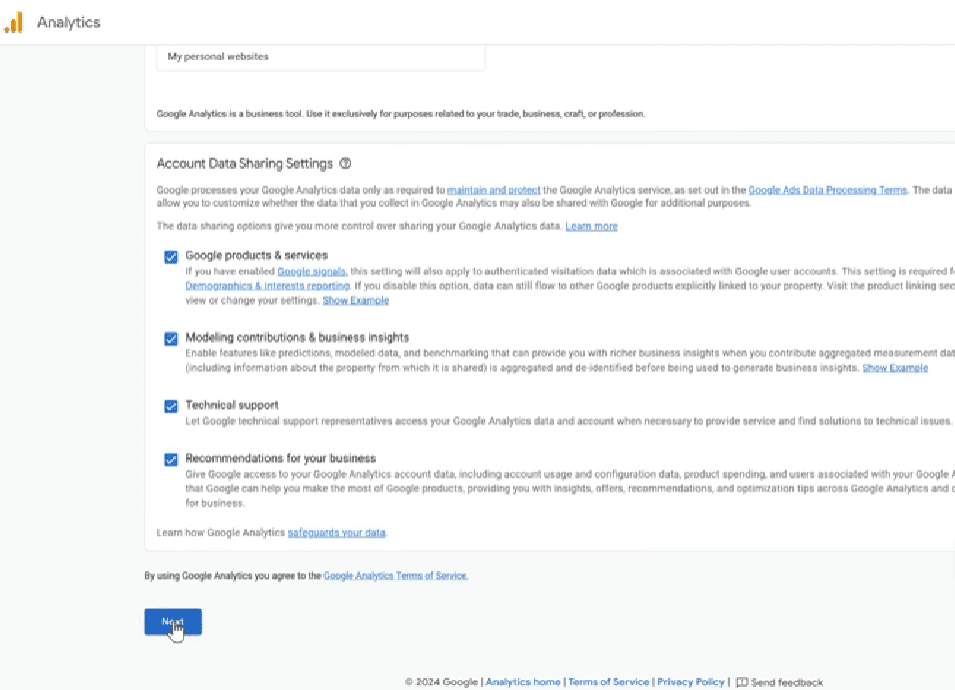Click the Next button
The height and width of the screenshot is (690, 955).
pos(172,621)
